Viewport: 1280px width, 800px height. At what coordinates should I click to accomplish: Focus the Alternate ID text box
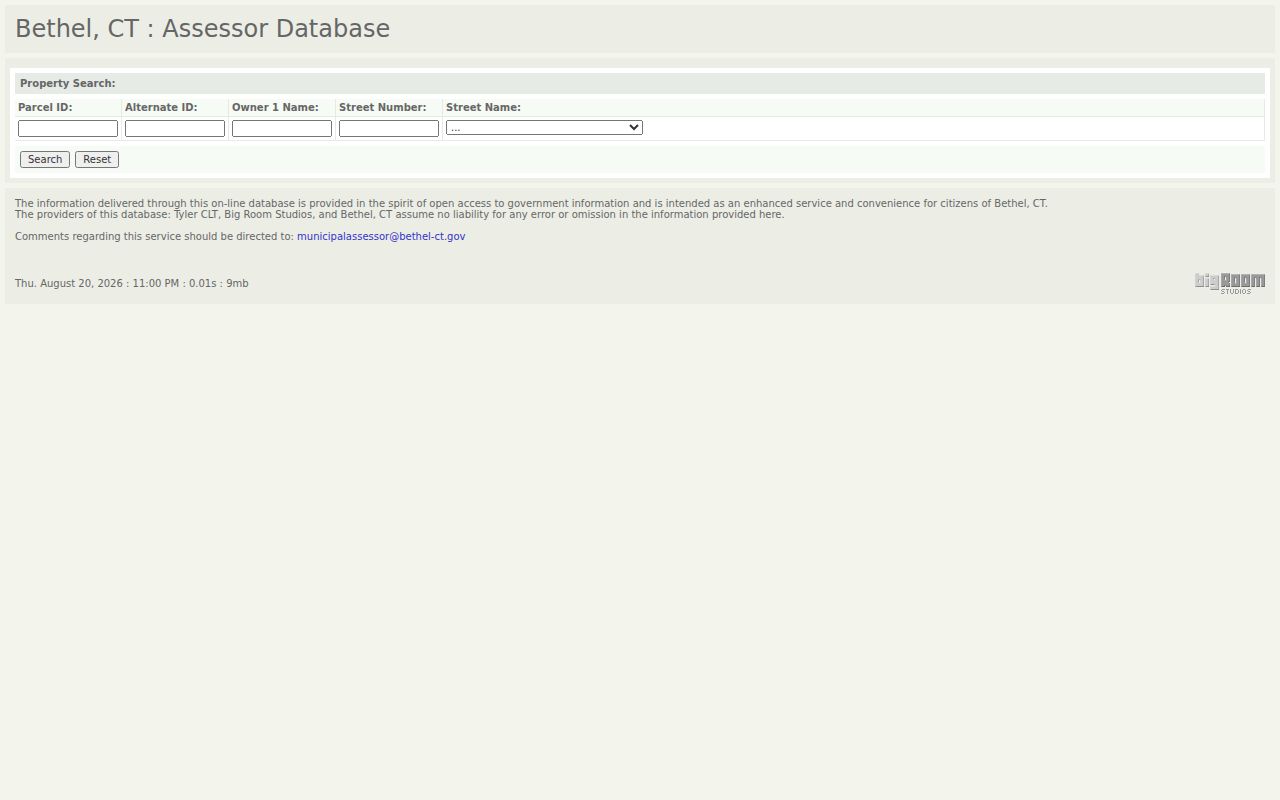click(175, 128)
